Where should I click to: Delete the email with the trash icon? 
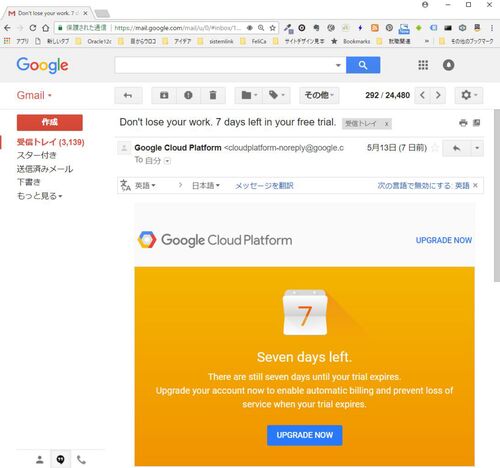pos(213,96)
